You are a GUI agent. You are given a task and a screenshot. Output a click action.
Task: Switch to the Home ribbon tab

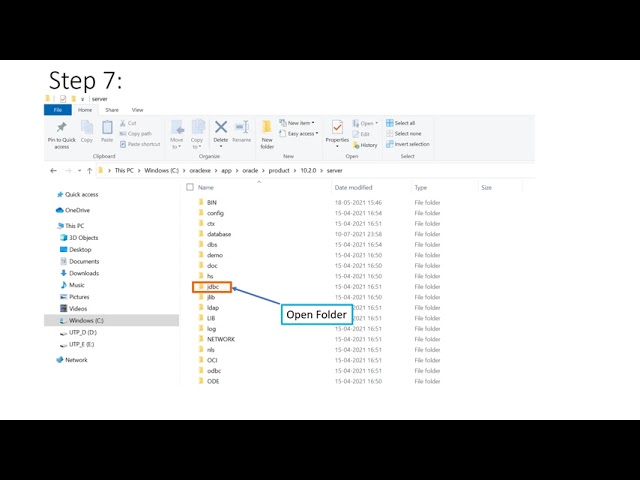point(85,110)
